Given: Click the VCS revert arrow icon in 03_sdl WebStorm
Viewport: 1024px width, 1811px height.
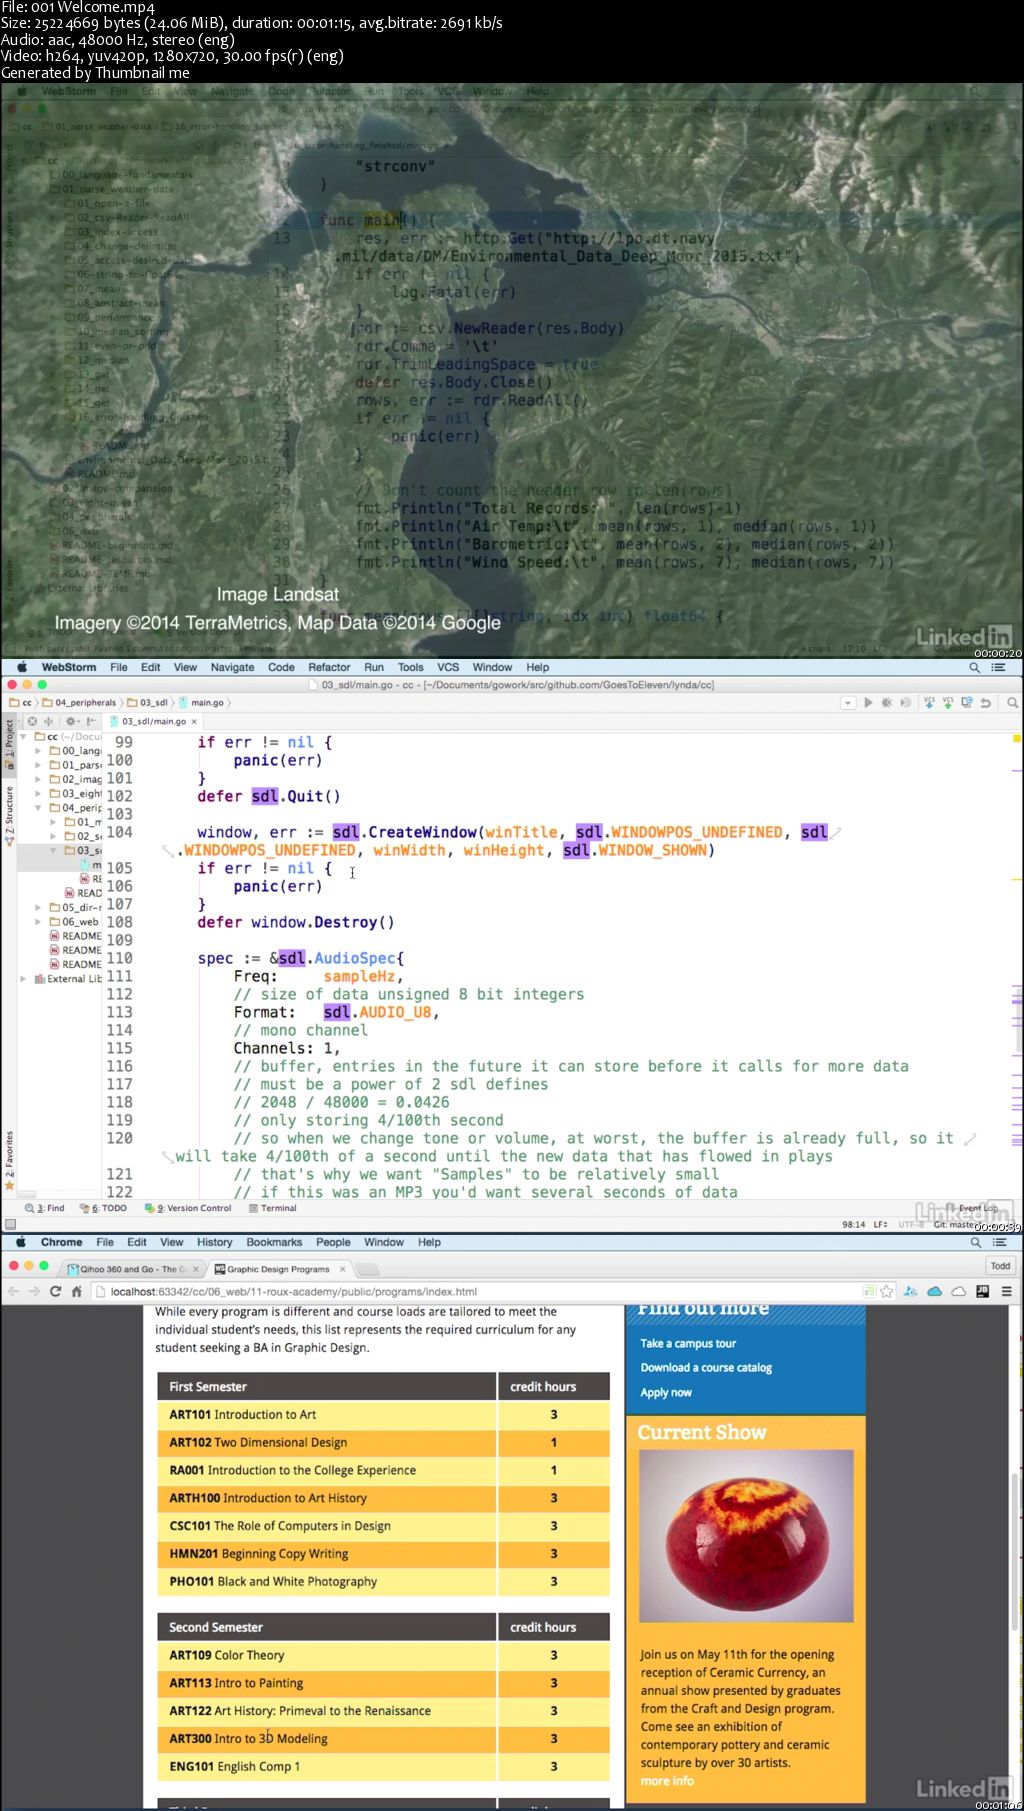Looking at the screenshot, I should [x=985, y=703].
